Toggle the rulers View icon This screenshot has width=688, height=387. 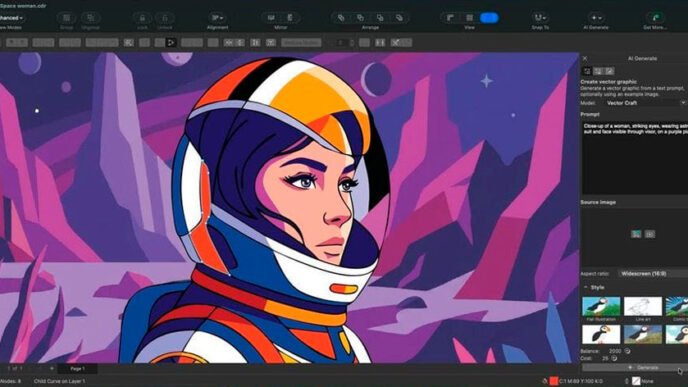450,18
